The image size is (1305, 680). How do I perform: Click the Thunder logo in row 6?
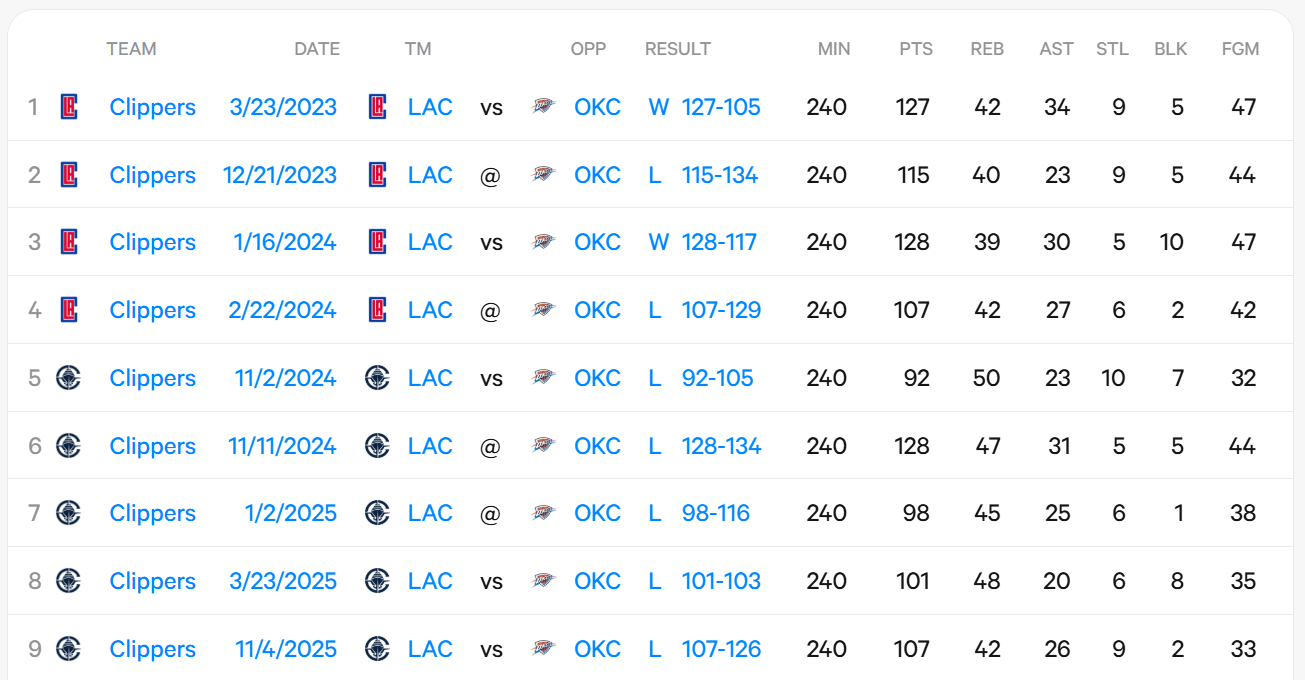point(543,446)
